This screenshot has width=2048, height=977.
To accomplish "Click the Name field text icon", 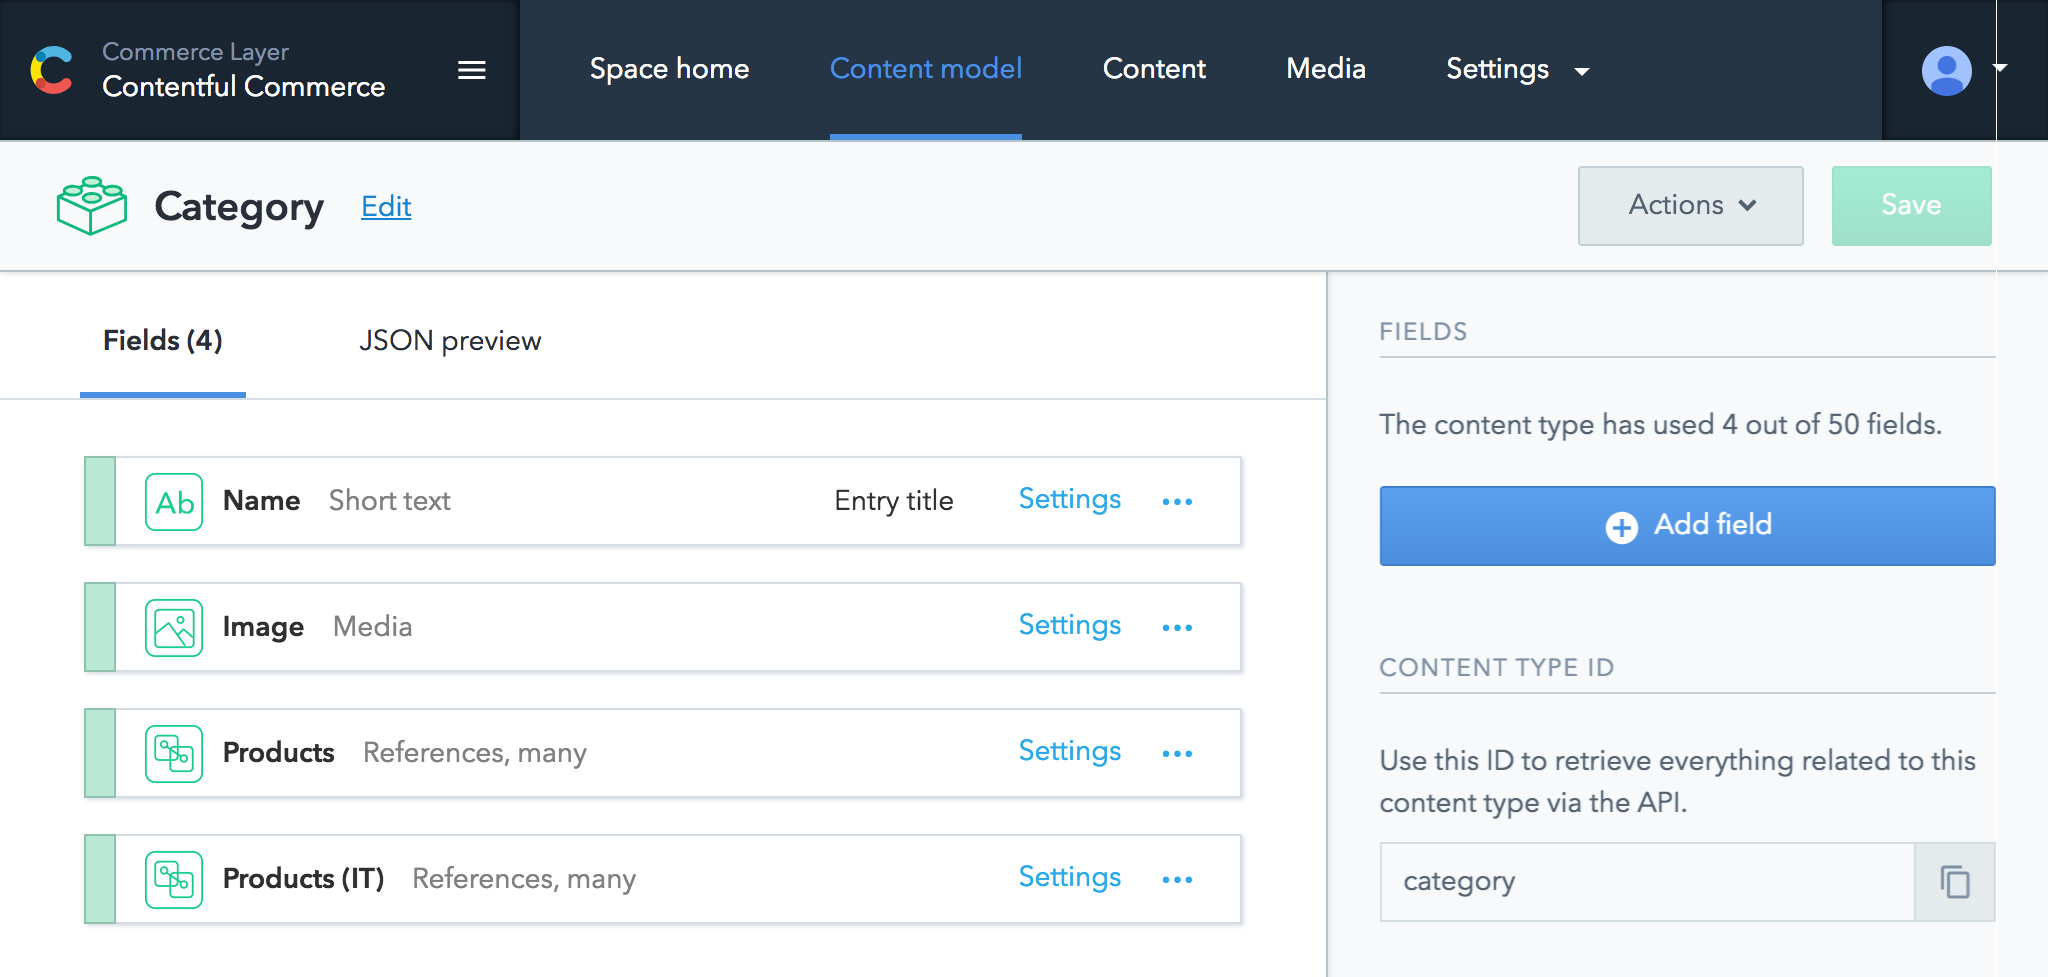I will tap(174, 502).
